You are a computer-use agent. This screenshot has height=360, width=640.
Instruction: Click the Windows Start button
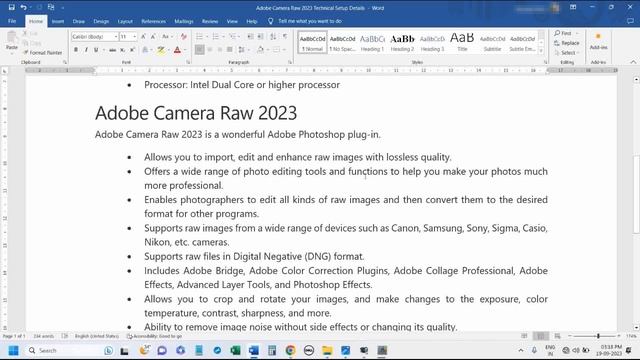(13, 350)
